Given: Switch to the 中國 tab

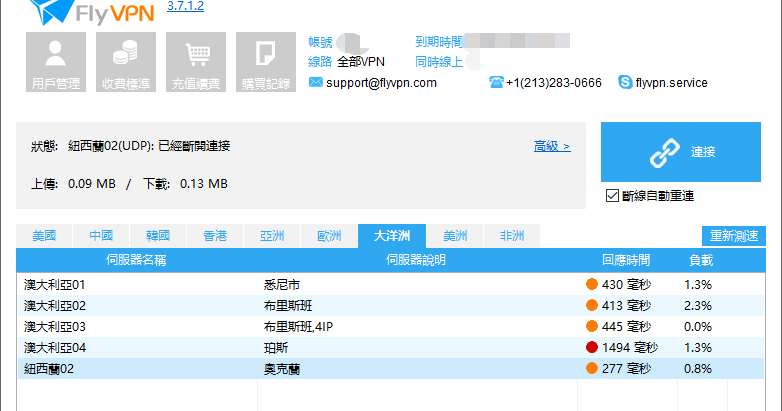Looking at the screenshot, I should click(101, 236).
